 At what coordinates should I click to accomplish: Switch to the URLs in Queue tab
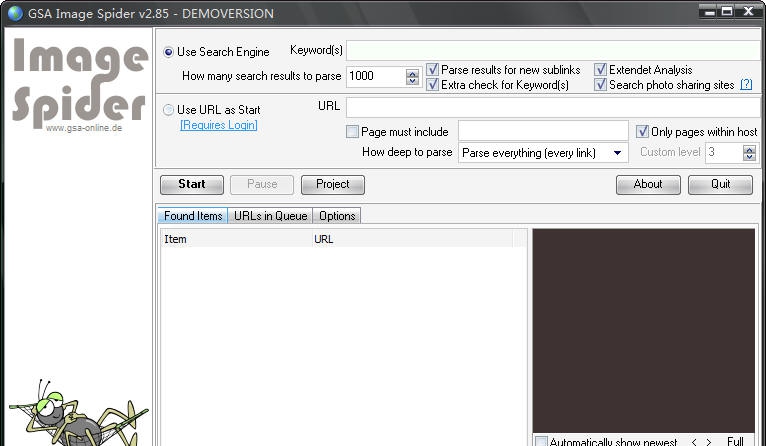271,215
